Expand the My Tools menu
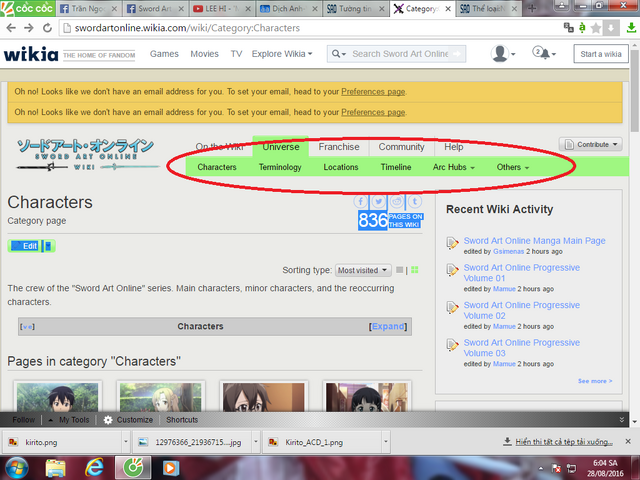Image resolution: width=640 pixels, height=480 pixels. click(x=69, y=420)
